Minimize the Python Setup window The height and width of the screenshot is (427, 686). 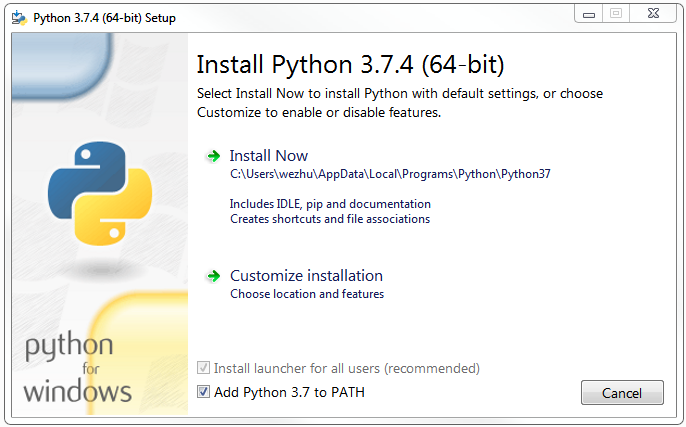589,14
